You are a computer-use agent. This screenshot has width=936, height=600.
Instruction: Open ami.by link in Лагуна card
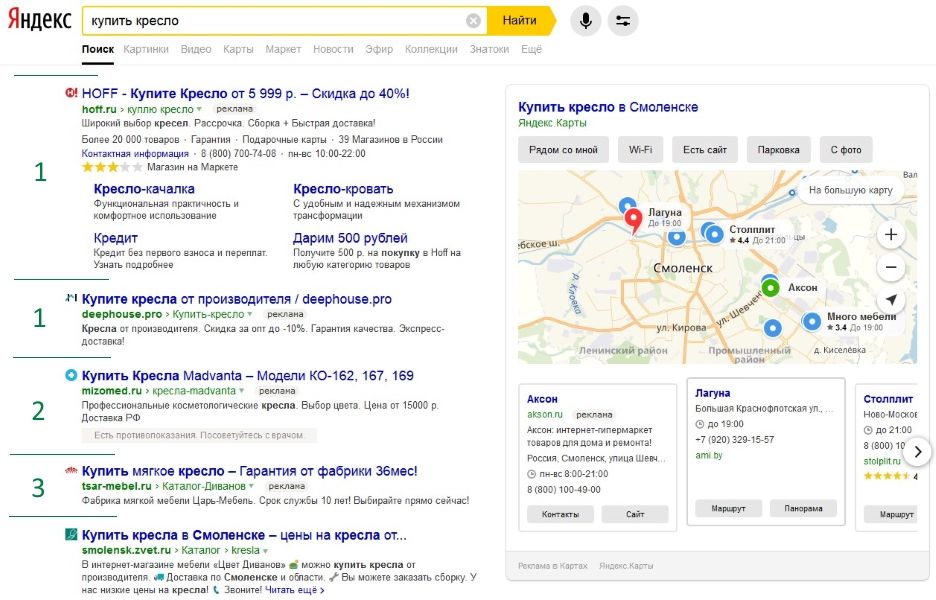709,455
